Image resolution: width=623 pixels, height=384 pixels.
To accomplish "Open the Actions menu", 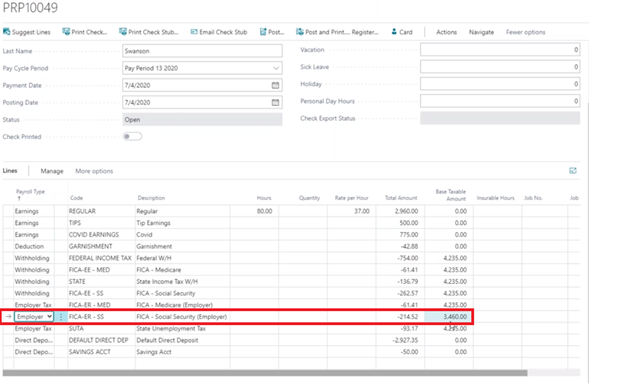I will [x=447, y=32].
